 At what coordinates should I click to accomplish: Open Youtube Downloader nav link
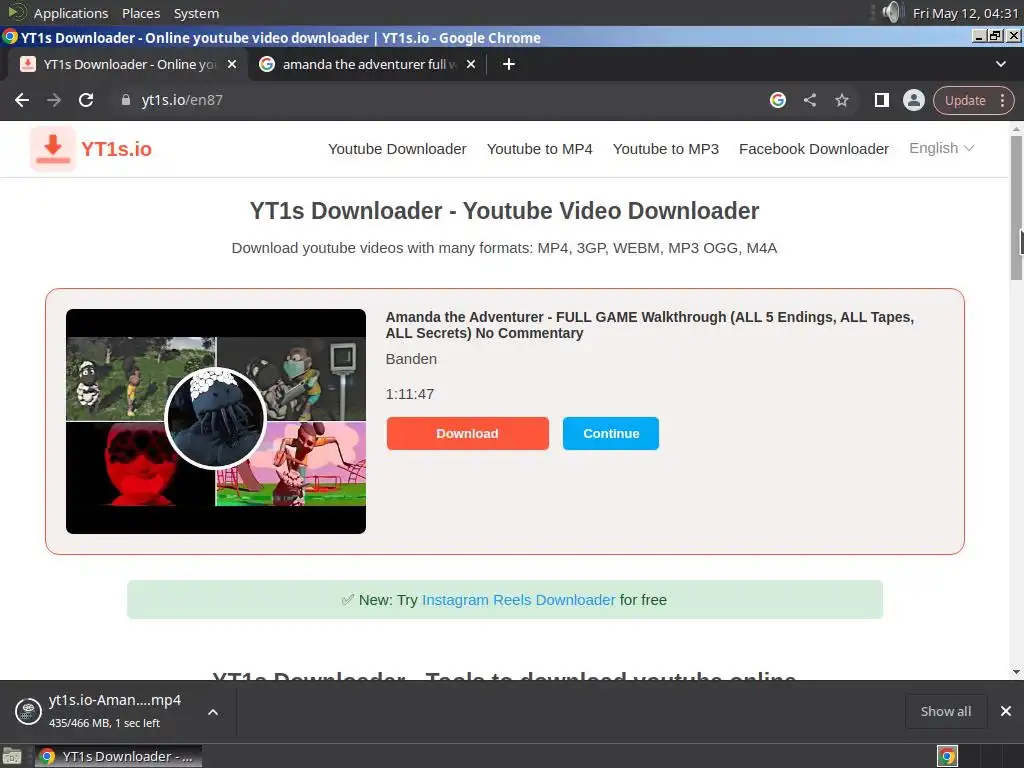point(397,149)
